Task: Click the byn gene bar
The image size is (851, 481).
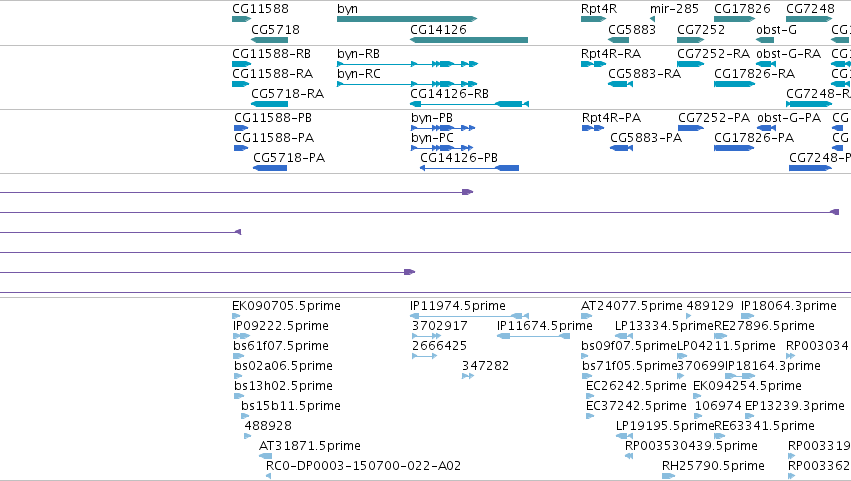Action: 407,19
